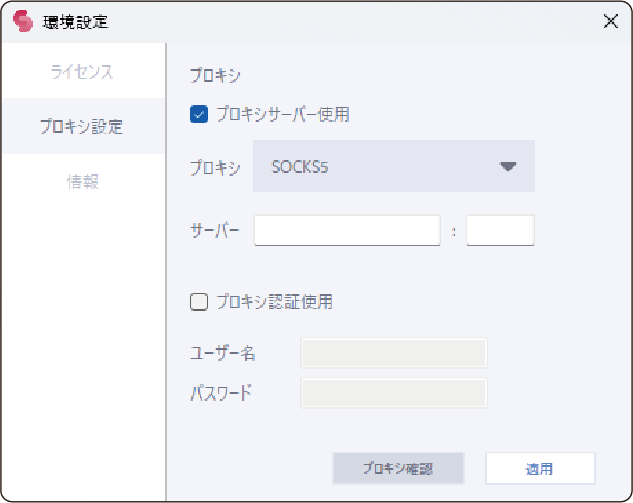Click the port number field after the colon

pyautogui.click(x=500, y=230)
